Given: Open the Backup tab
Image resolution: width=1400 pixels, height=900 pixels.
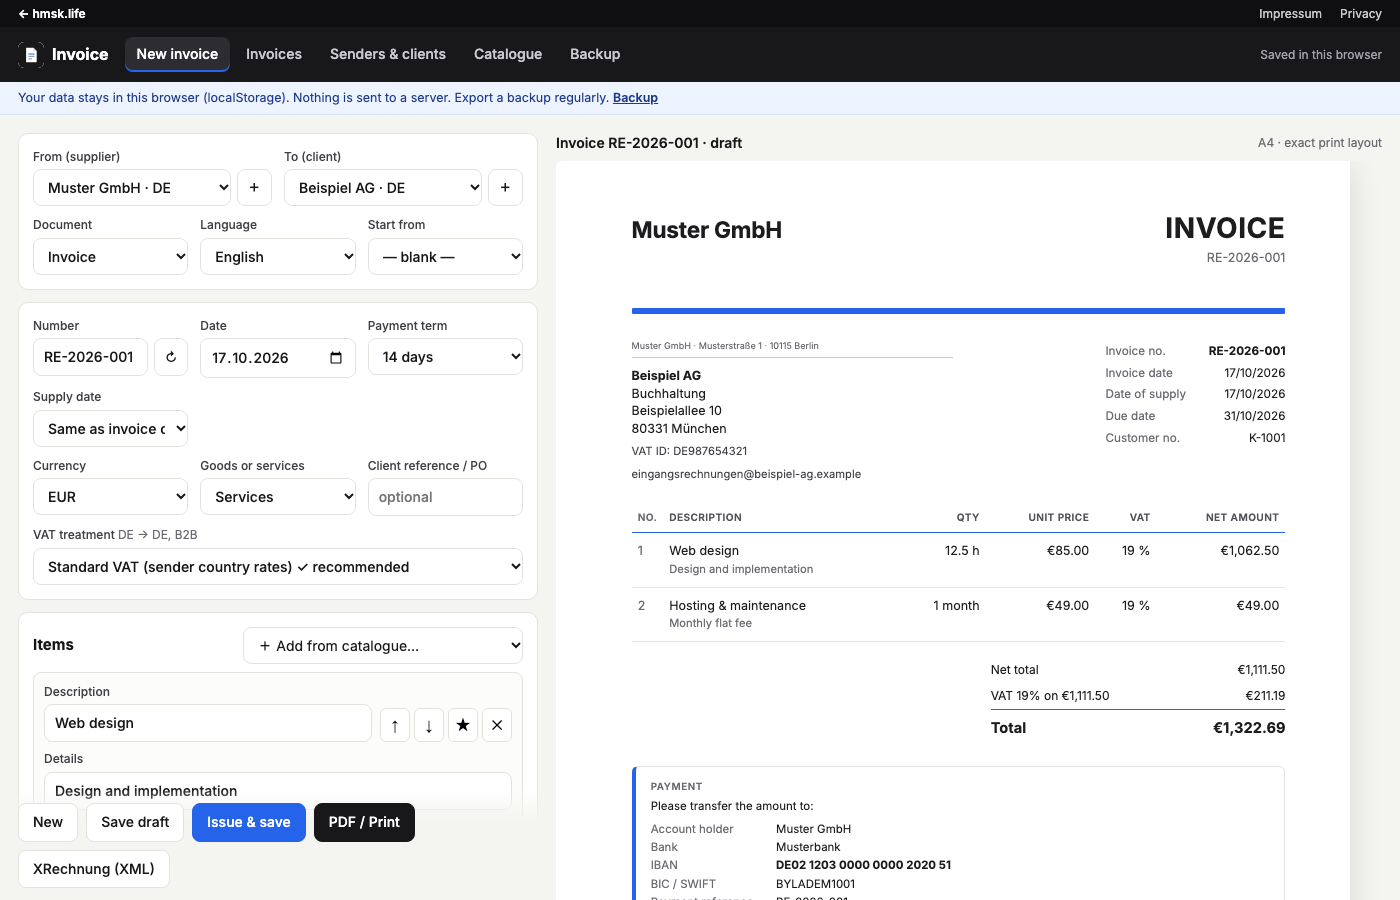Looking at the screenshot, I should (x=595, y=54).
